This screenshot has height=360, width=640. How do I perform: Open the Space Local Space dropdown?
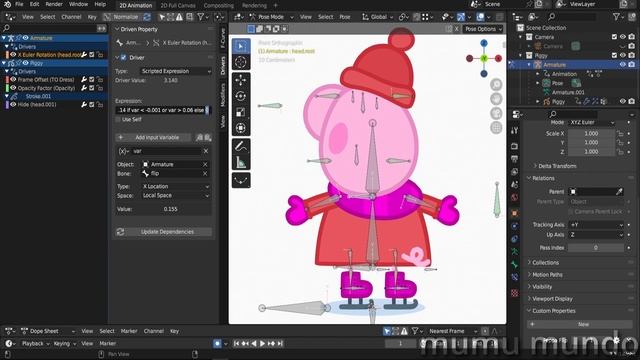tap(176, 196)
